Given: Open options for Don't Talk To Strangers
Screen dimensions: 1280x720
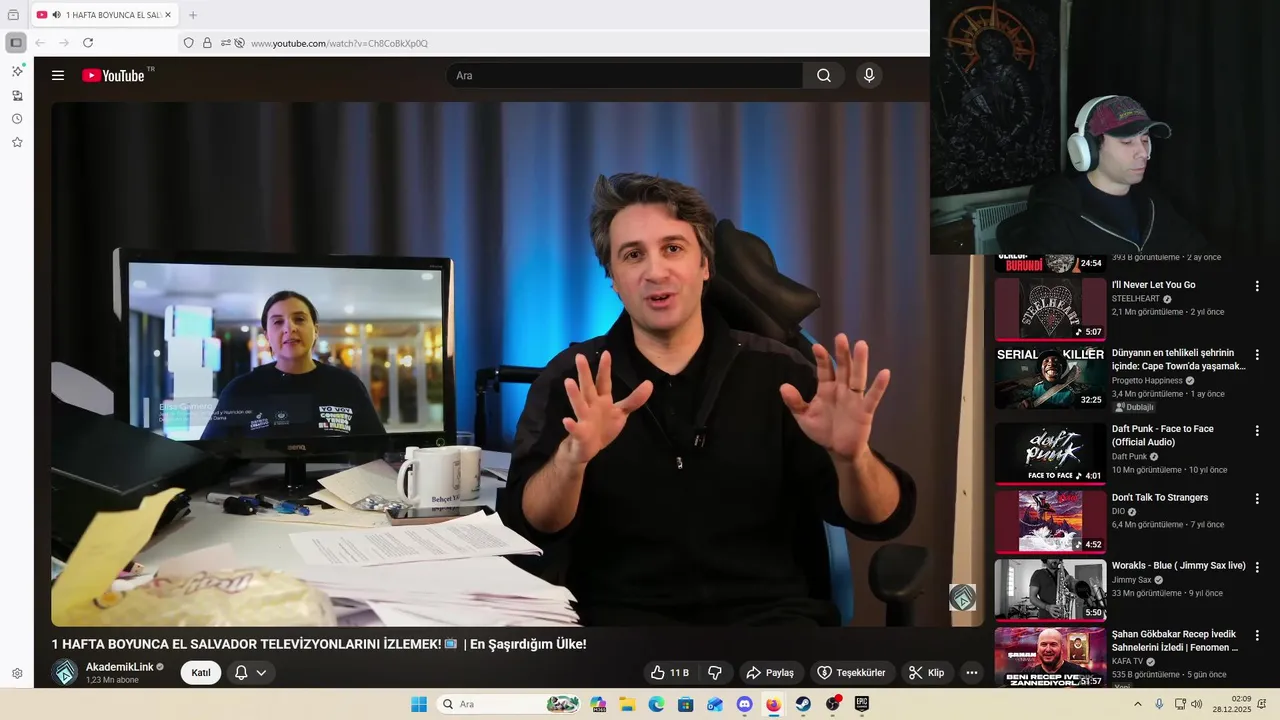Looking at the screenshot, I should (1257, 498).
